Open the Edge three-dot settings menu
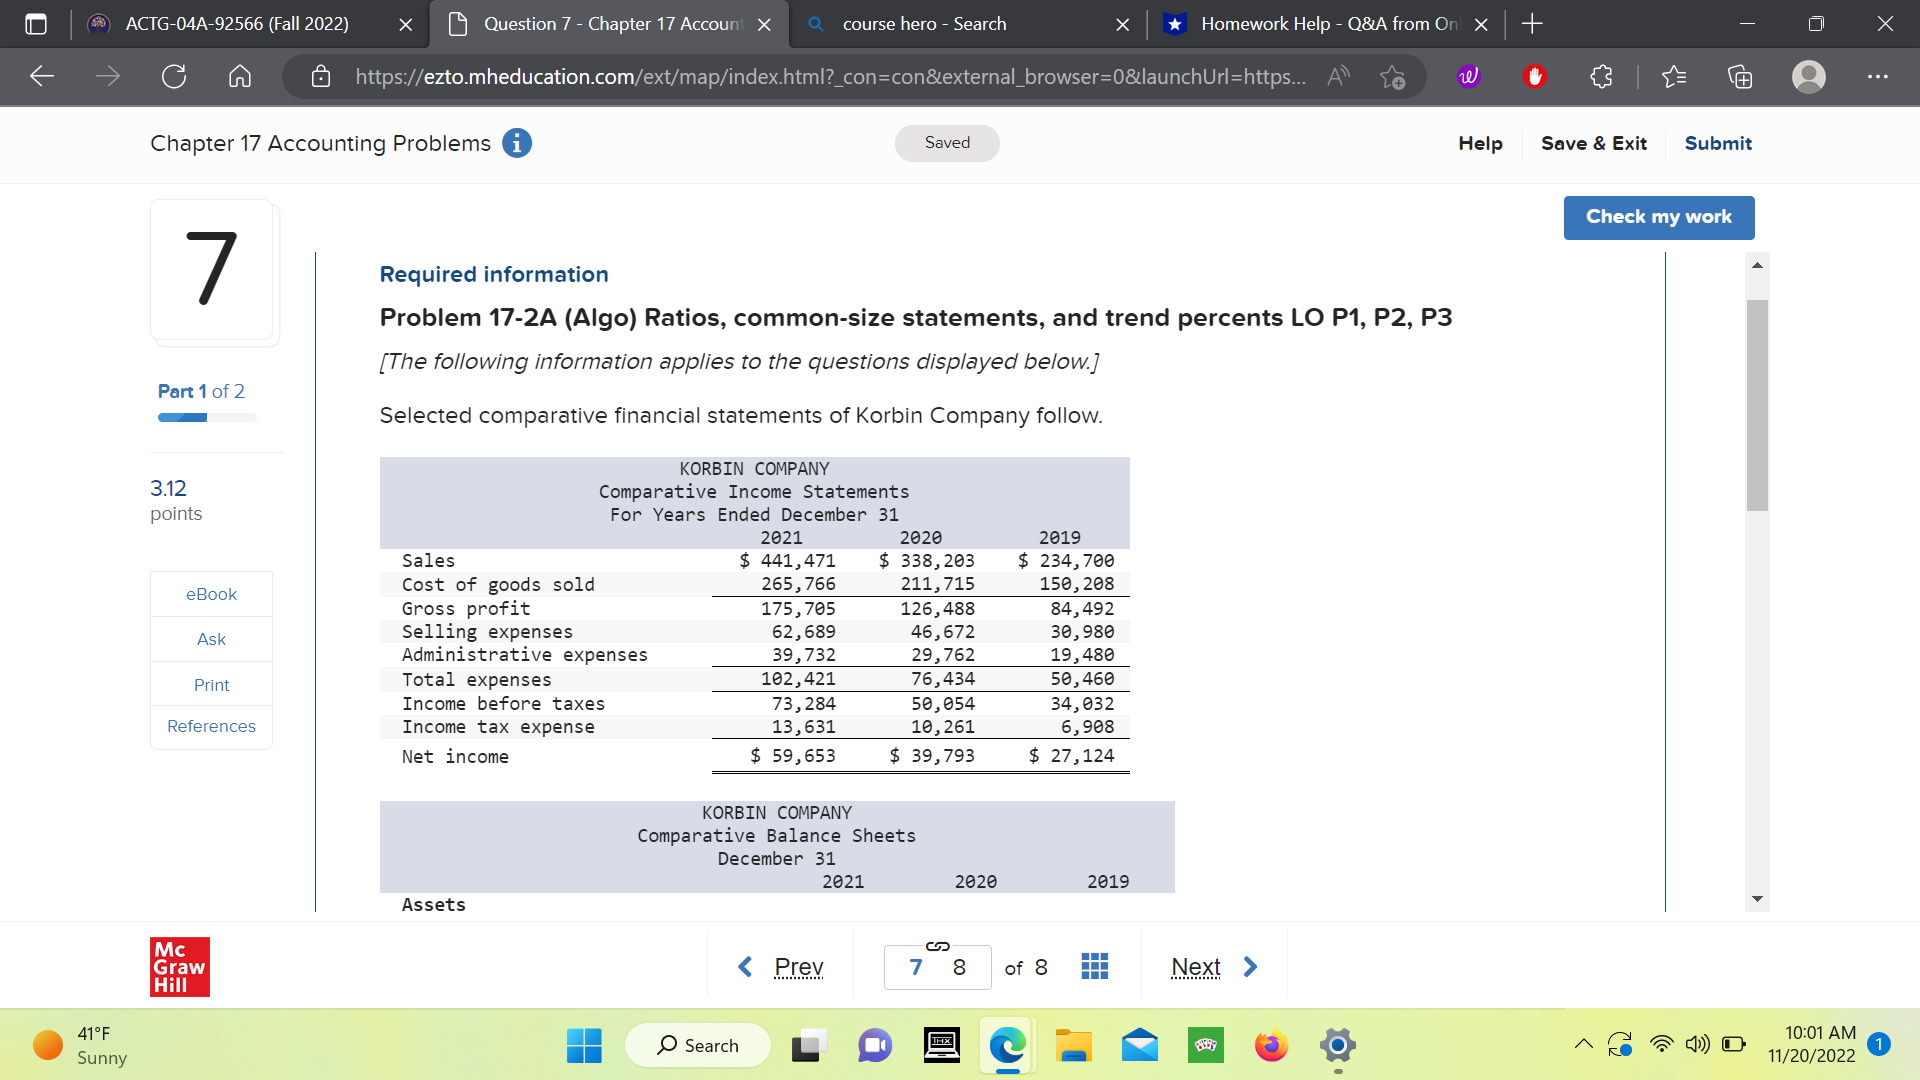 click(1878, 76)
